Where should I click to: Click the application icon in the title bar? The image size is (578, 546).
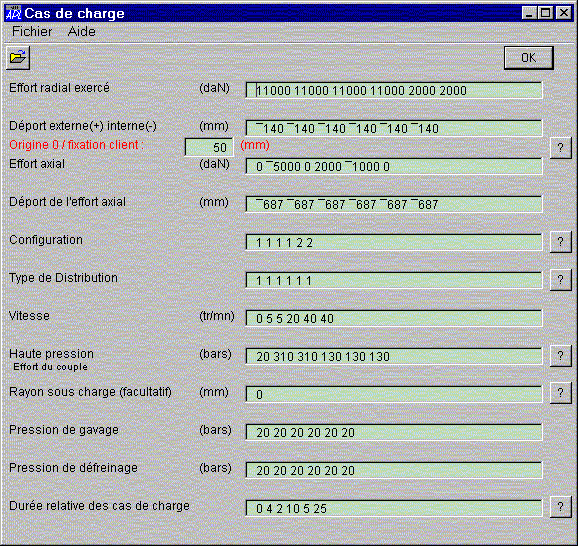(x=13, y=13)
